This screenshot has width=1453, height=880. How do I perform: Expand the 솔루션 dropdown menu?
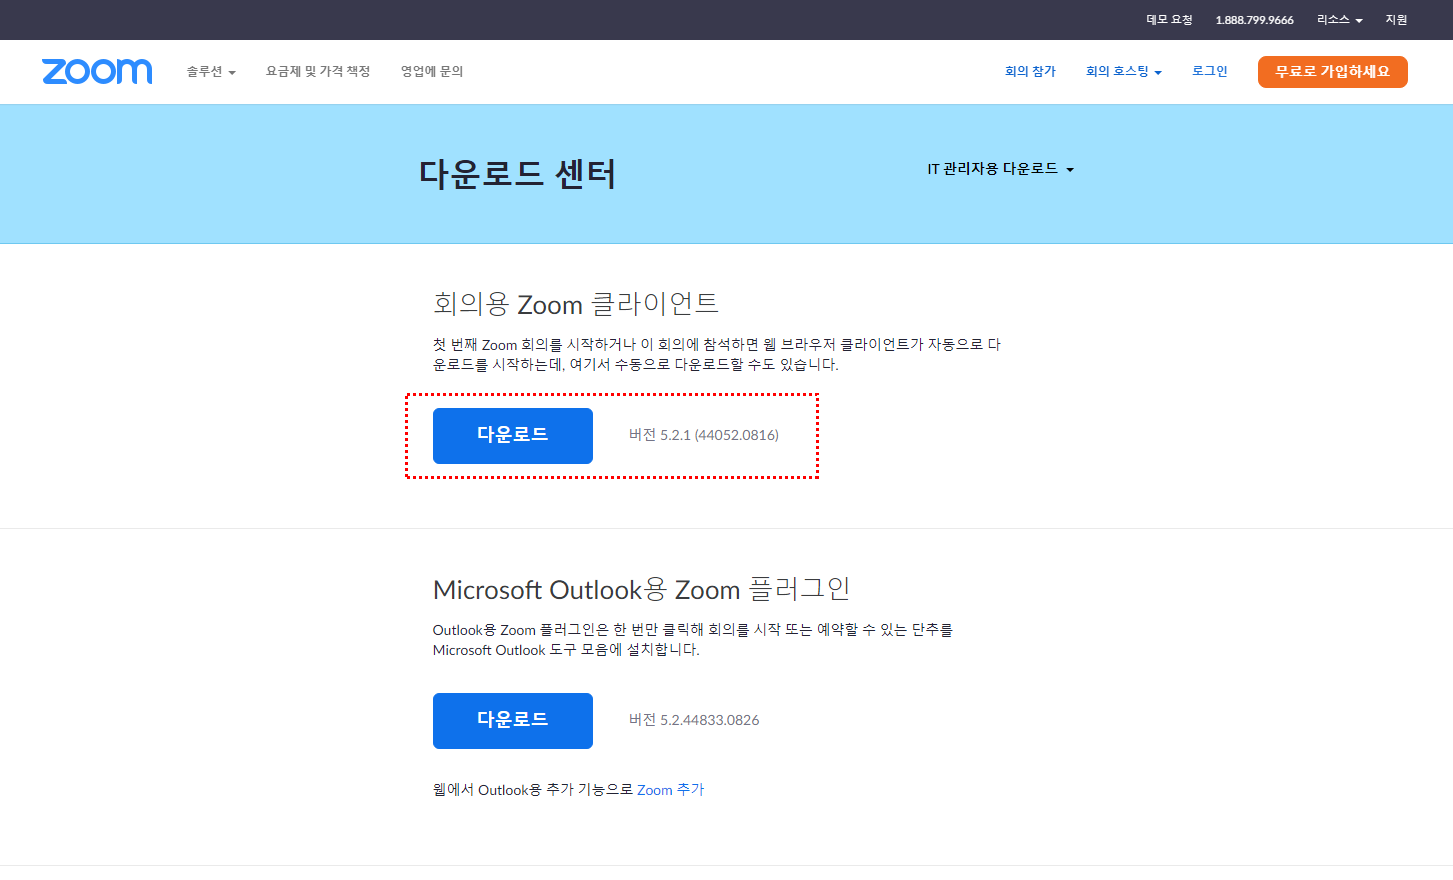[210, 72]
